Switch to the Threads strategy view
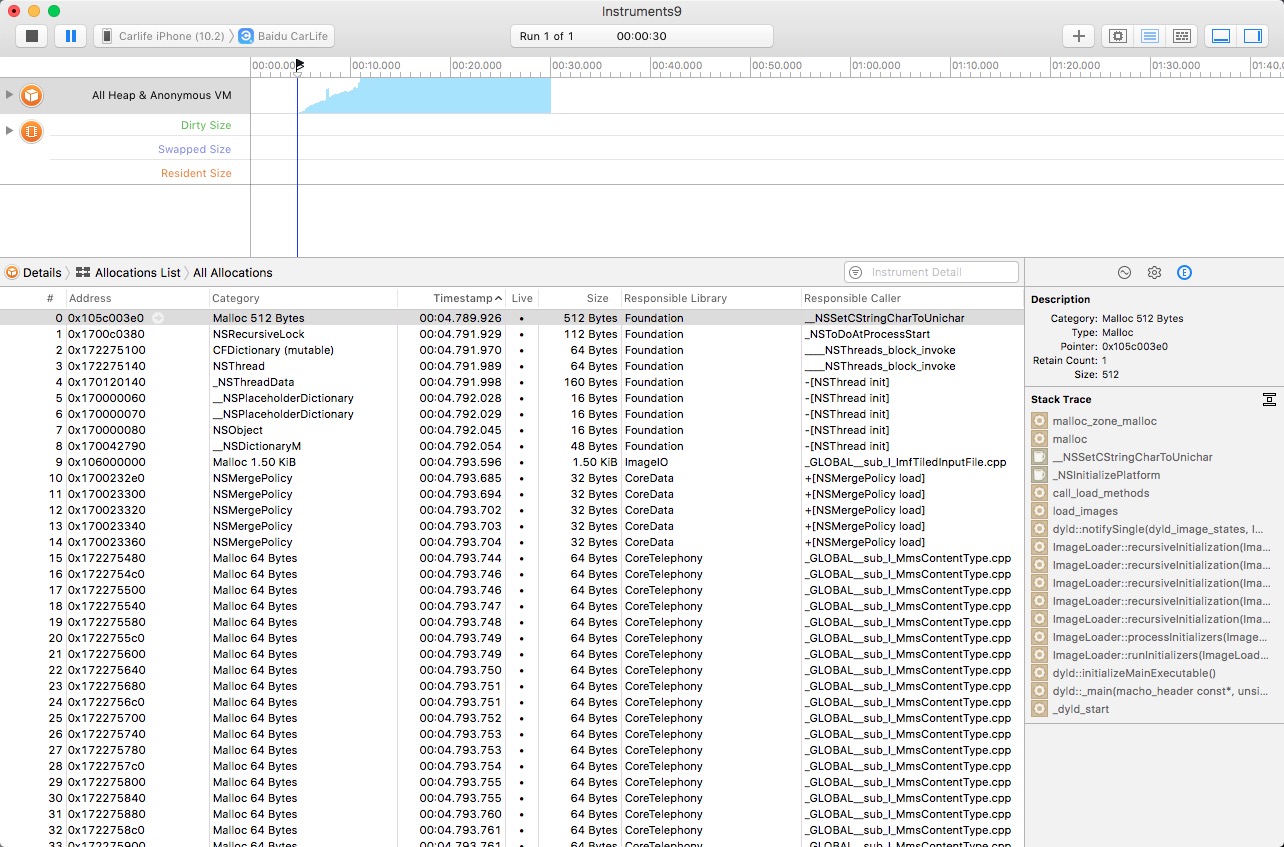The height and width of the screenshot is (847, 1284). pyautogui.click(x=1181, y=36)
